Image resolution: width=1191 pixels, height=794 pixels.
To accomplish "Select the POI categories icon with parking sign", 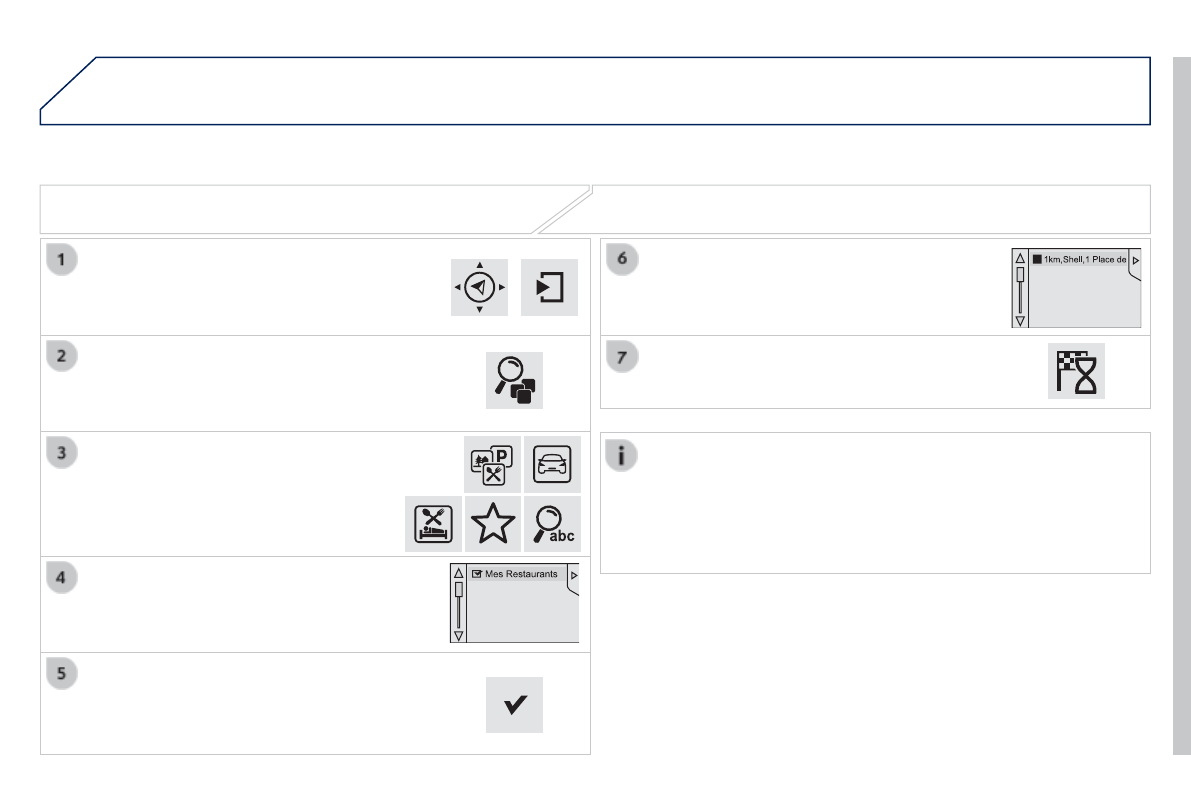I will [x=492, y=462].
